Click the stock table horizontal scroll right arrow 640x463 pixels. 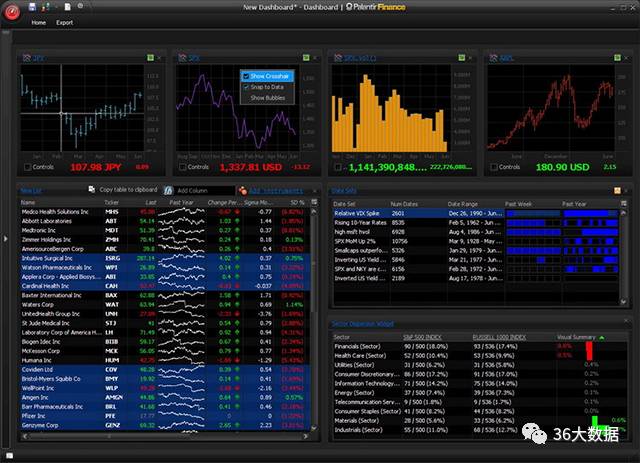306,436
